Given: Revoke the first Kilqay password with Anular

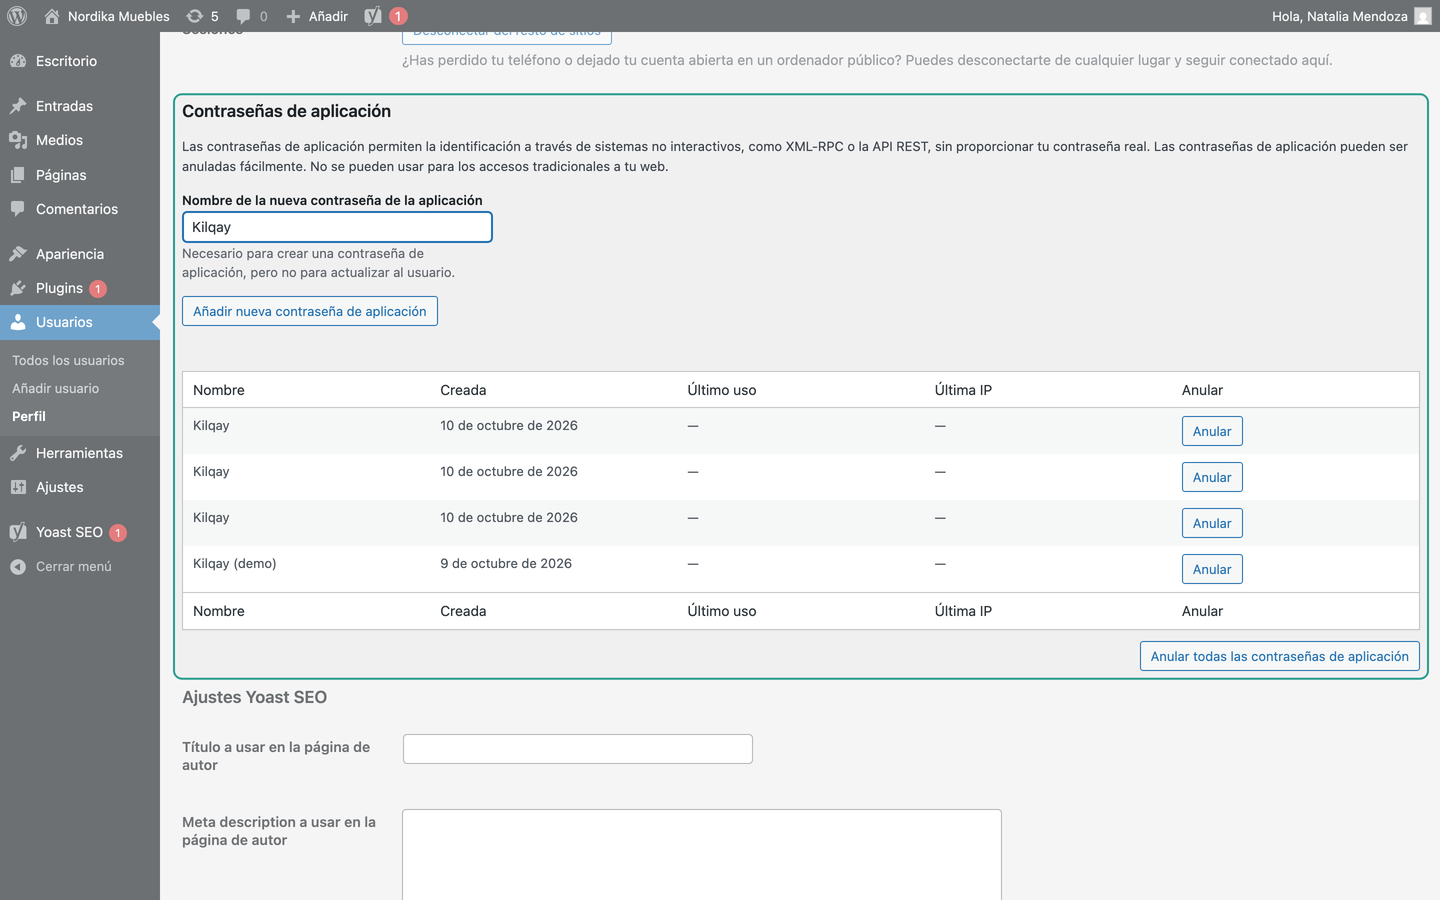Looking at the screenshot, I should [1212, 431].
